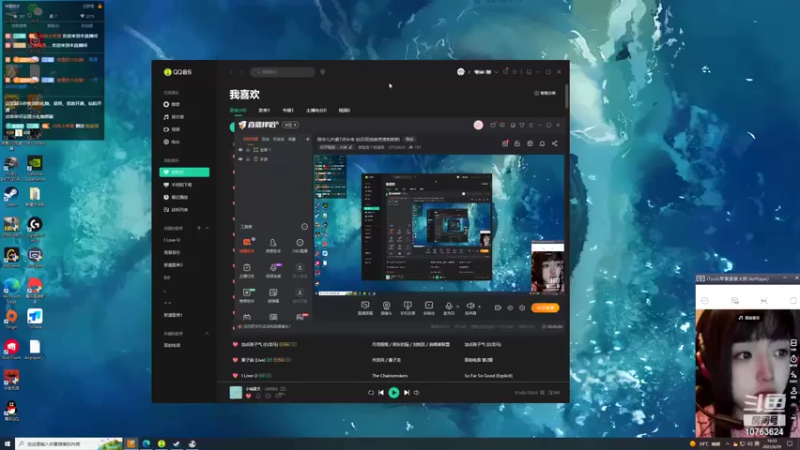
Task: Download the now-playing song in player bar
Action: 258,396
